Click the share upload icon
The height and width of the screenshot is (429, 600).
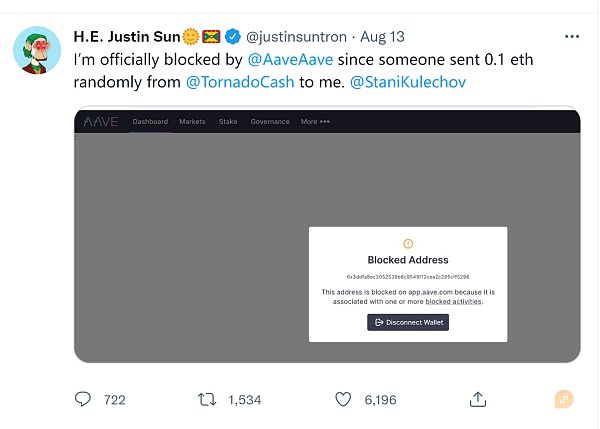click(478, 399)
